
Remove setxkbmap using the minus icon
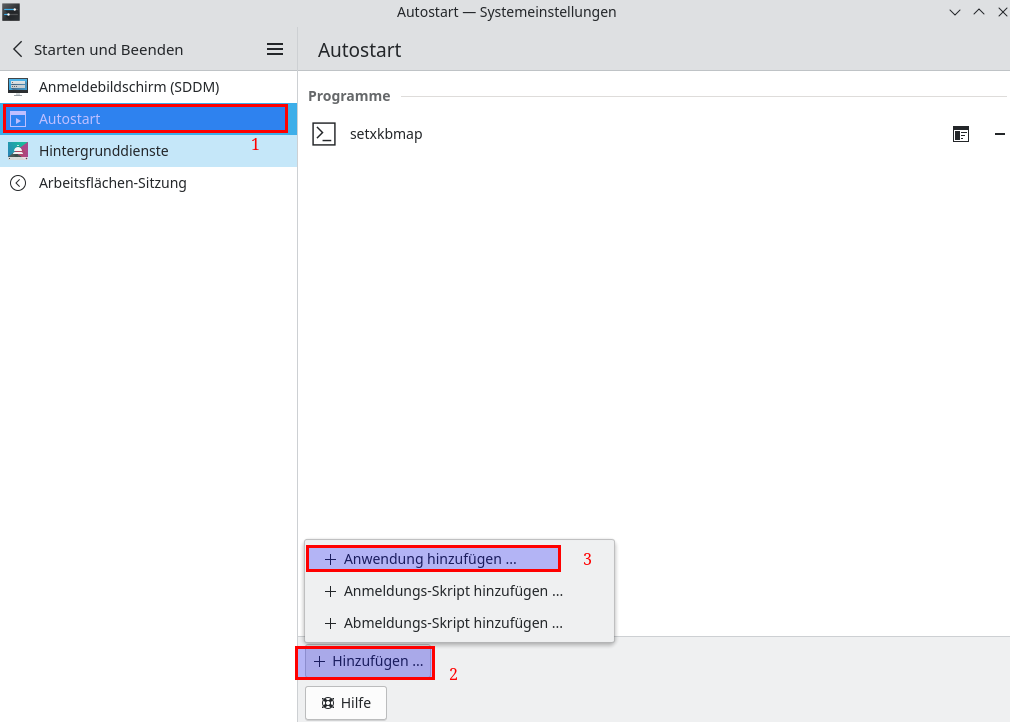[999, 134]
